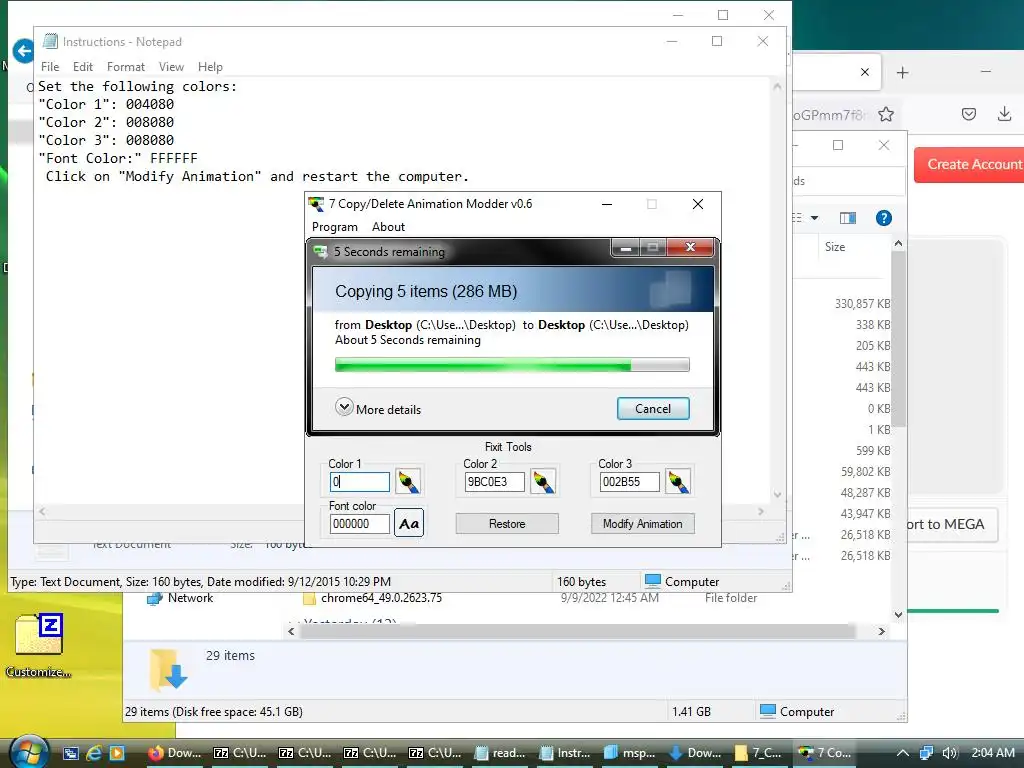Launch Internet Explorer from quick launch

(94, 753)
